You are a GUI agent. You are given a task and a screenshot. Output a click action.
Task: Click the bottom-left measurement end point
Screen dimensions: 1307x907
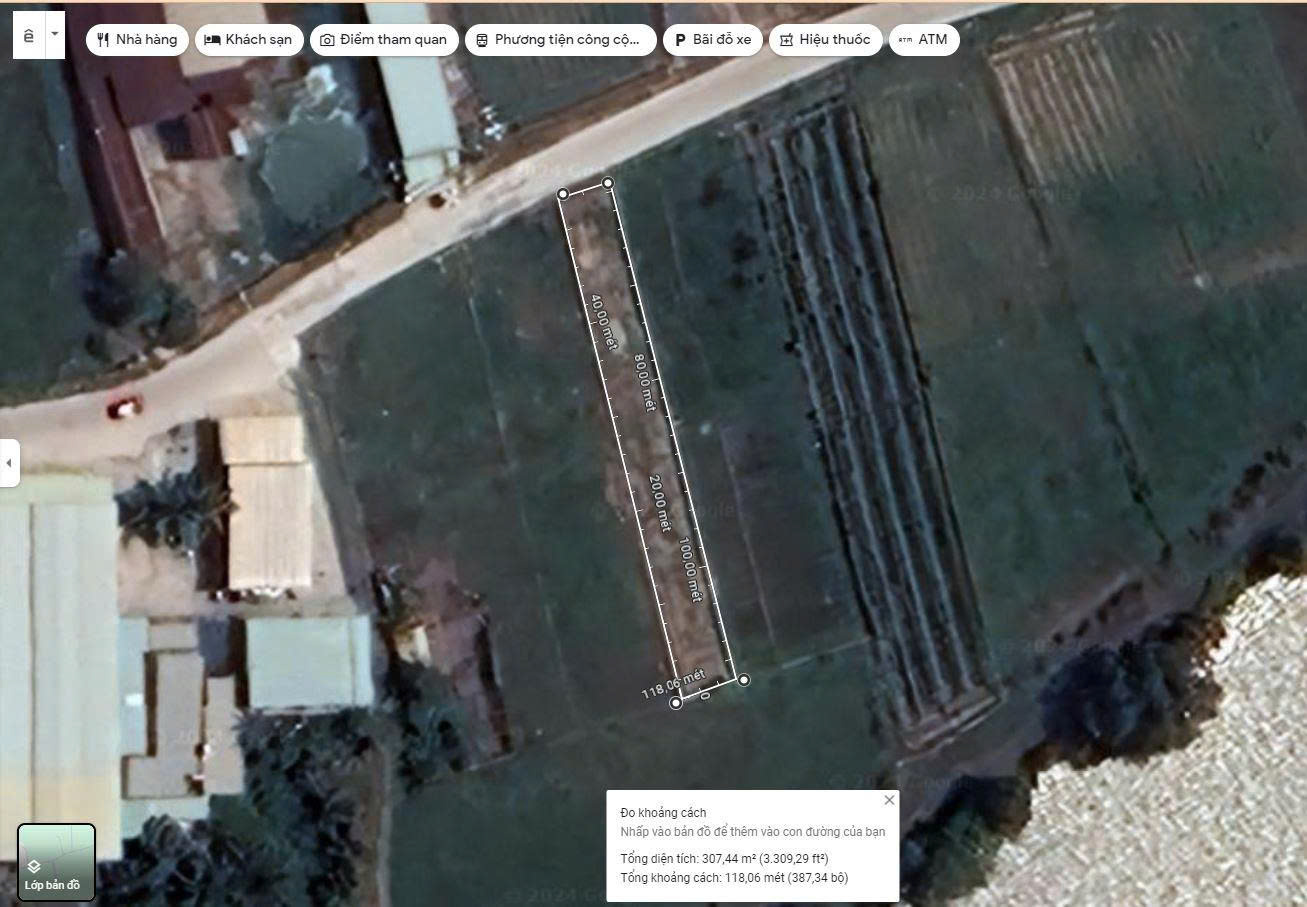point(676,704)
